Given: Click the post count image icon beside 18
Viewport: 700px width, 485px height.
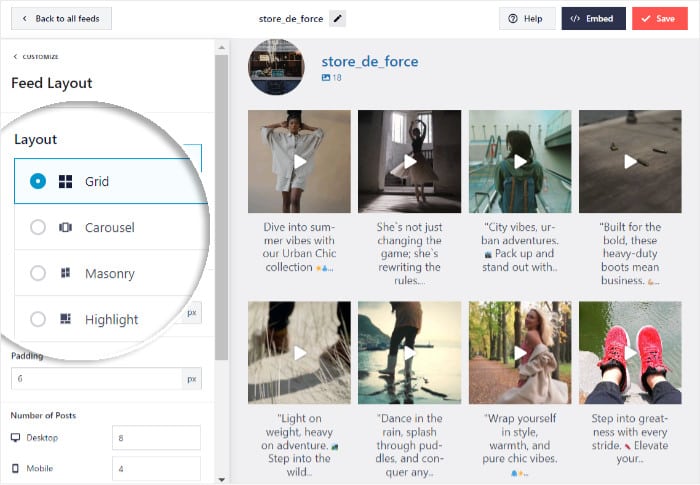Looking at the screenshot, I should (326, 78).
